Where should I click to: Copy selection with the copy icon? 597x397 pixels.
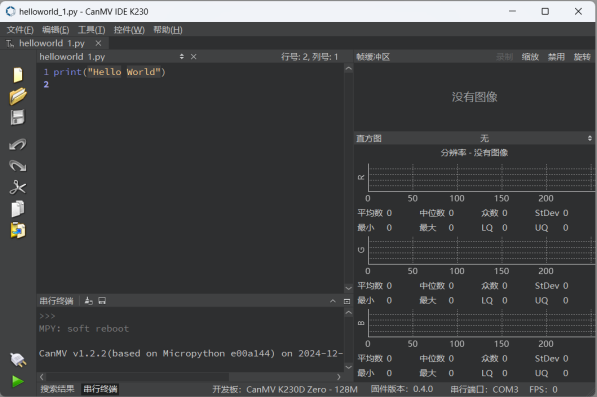[x=18, y=209]
